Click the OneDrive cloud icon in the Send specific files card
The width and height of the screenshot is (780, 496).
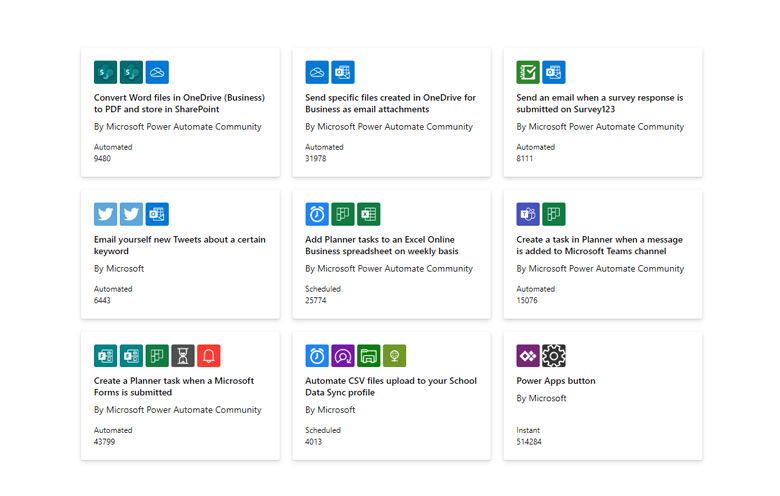pyautogui.click(x=317, y=72)
